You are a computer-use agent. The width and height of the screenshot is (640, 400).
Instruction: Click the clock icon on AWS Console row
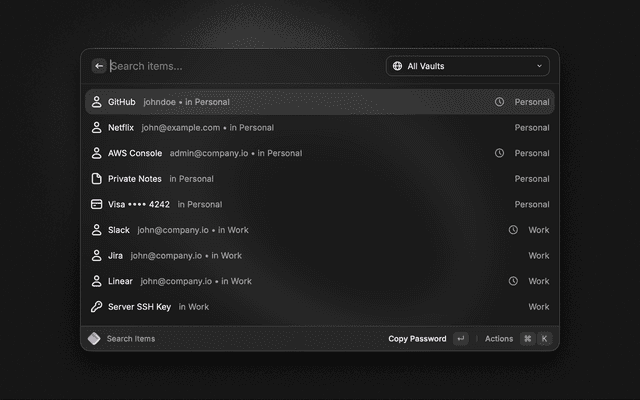(x=499, y=153)
